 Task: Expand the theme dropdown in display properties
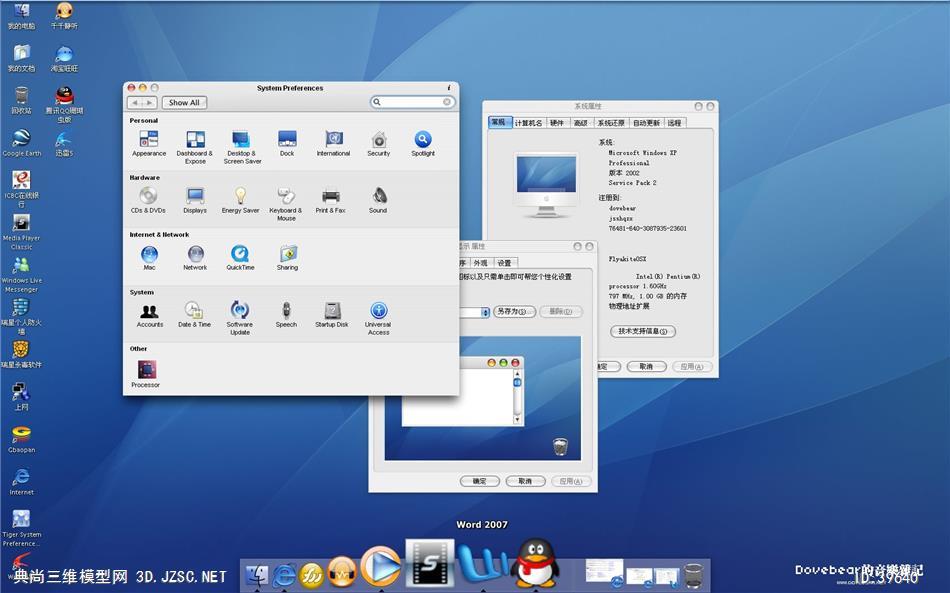click(x=485, y=312)
